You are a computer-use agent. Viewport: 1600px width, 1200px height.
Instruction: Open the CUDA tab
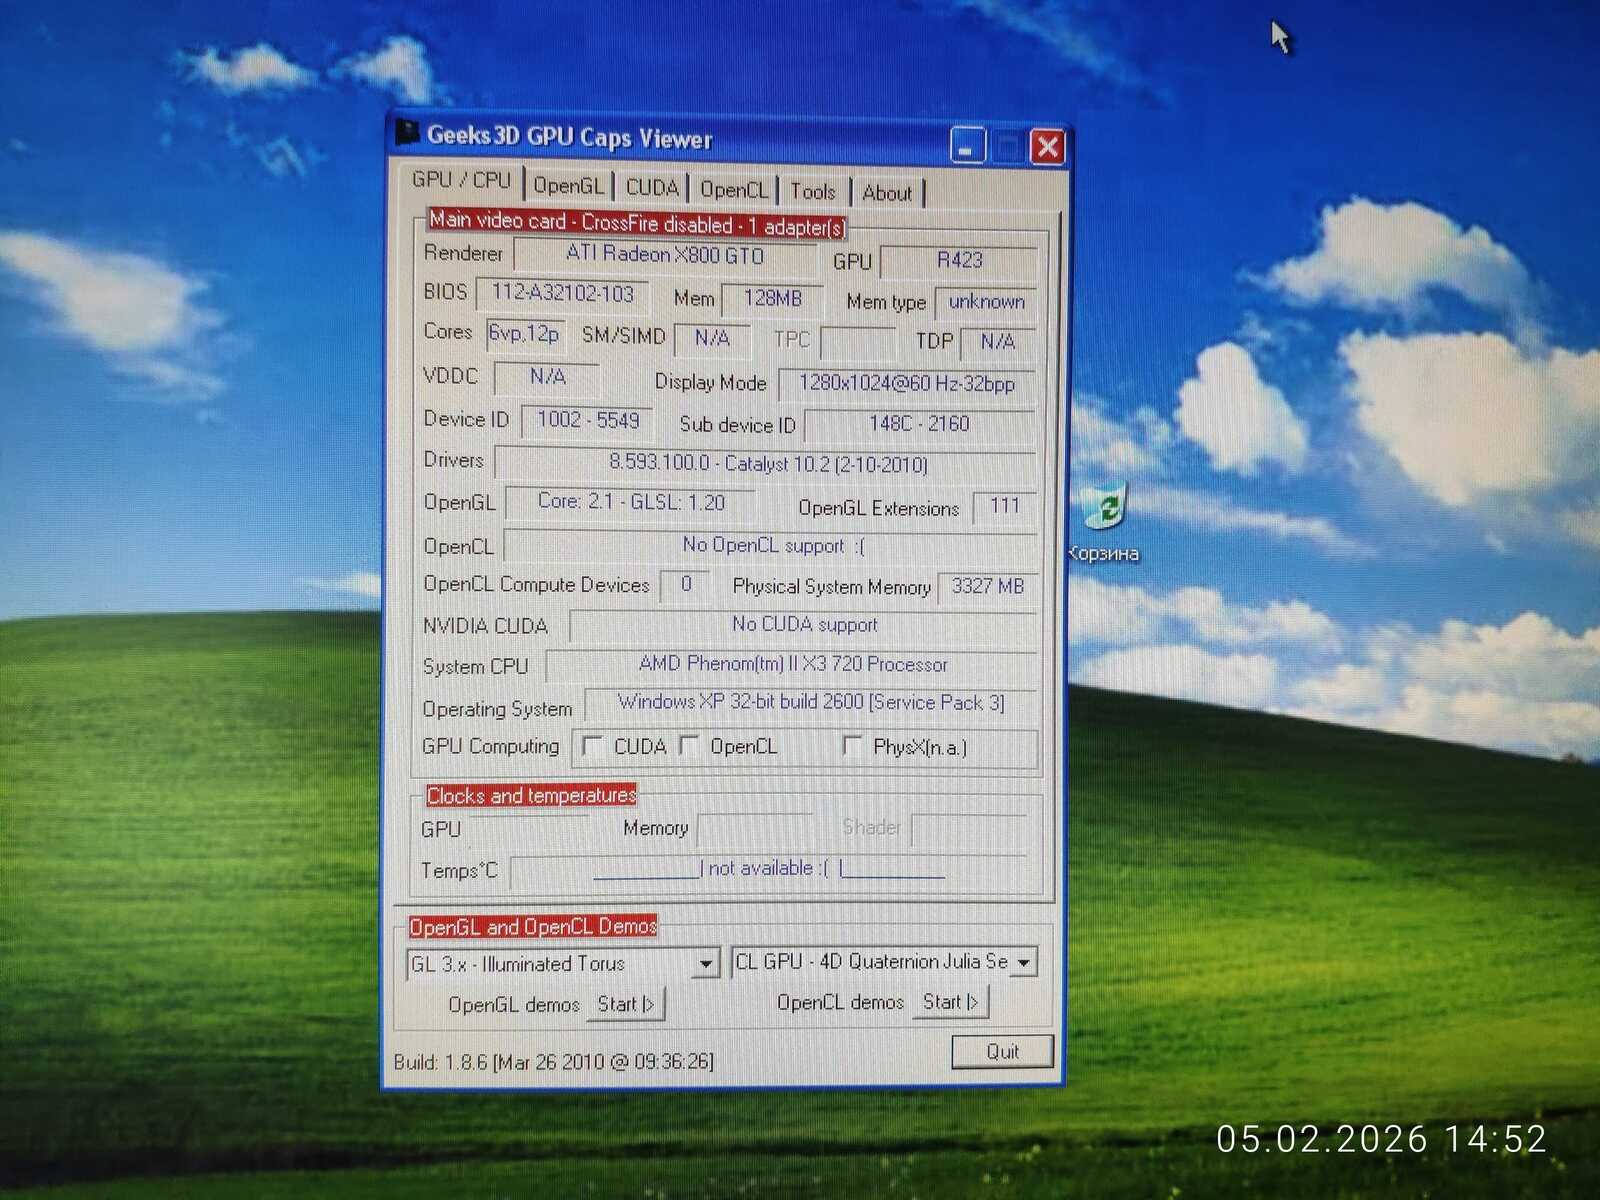[652, 188]
